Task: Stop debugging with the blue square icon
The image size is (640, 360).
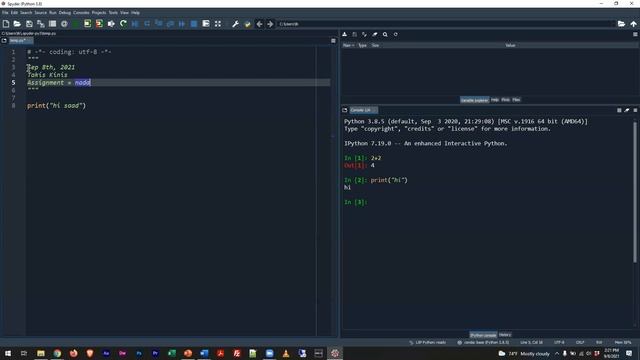Action: coord(194,24)
